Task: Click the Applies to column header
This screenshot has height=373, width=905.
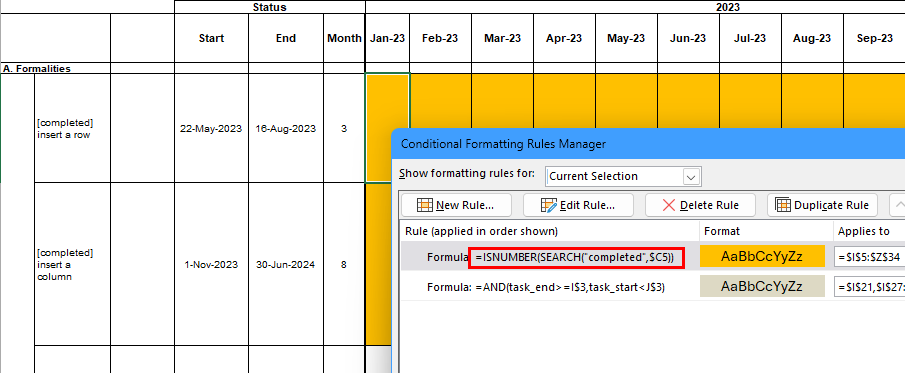Action: tap(868, 232)
